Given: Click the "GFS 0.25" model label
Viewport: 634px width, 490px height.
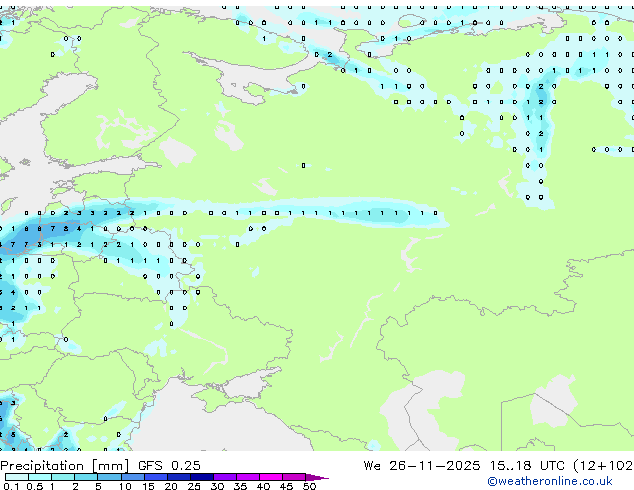Looking at the screenshot, I should (x=169, y=466).
